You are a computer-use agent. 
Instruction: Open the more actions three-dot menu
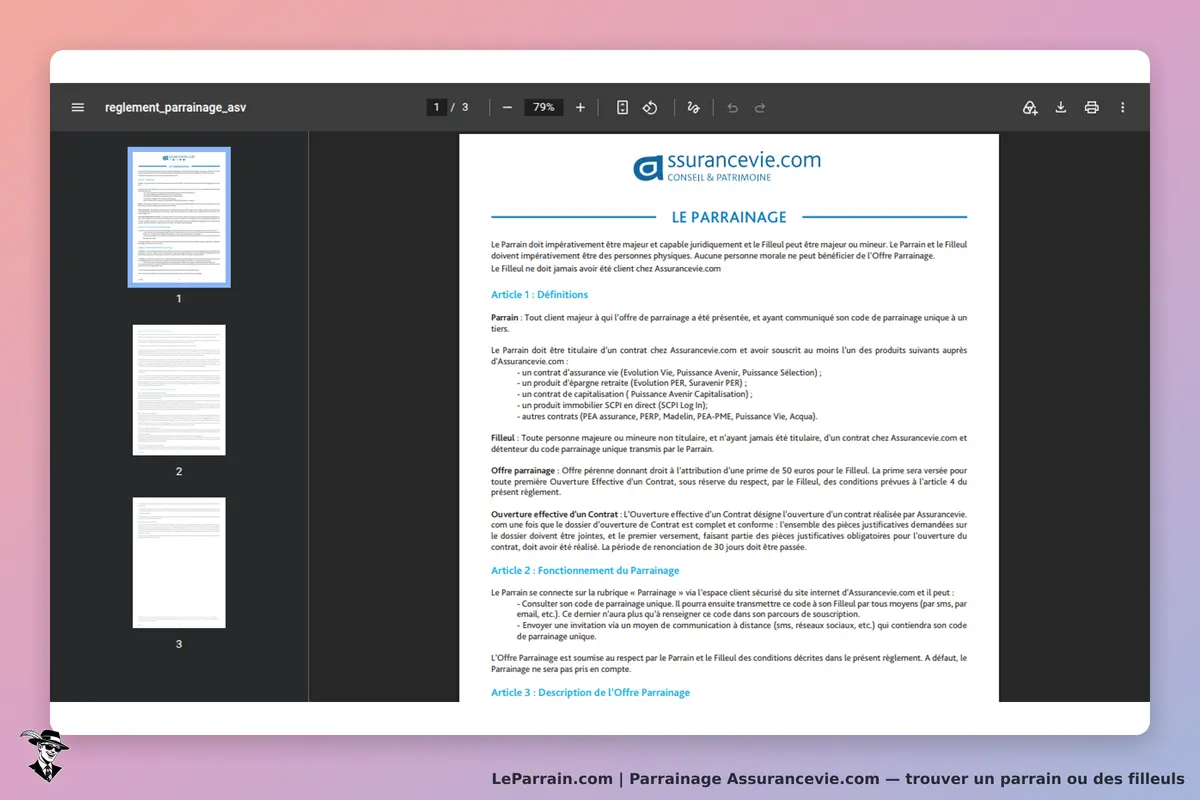coord(1123,107)
